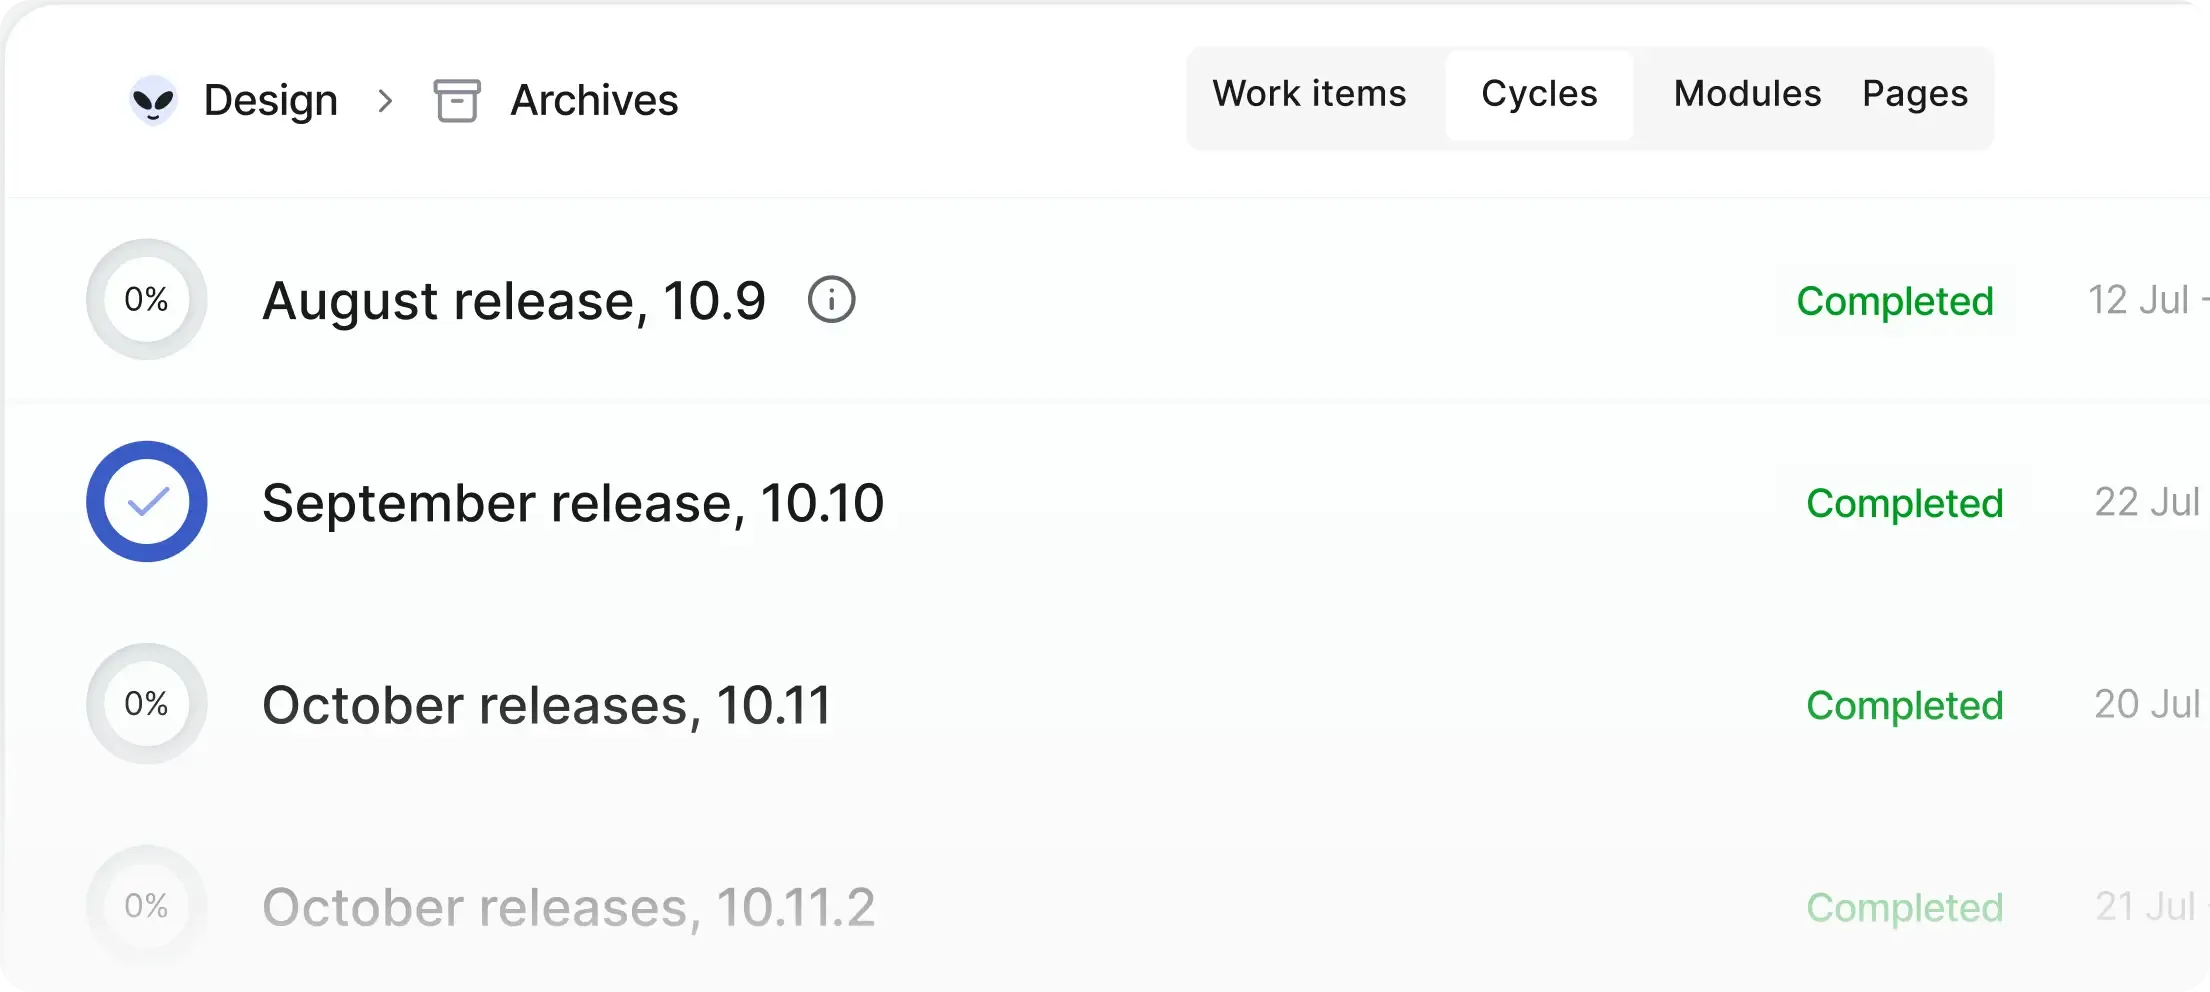Open the October releases, 10.11 cycle
This screenshot has width=2210, height=992.
(x=546, y=705)
